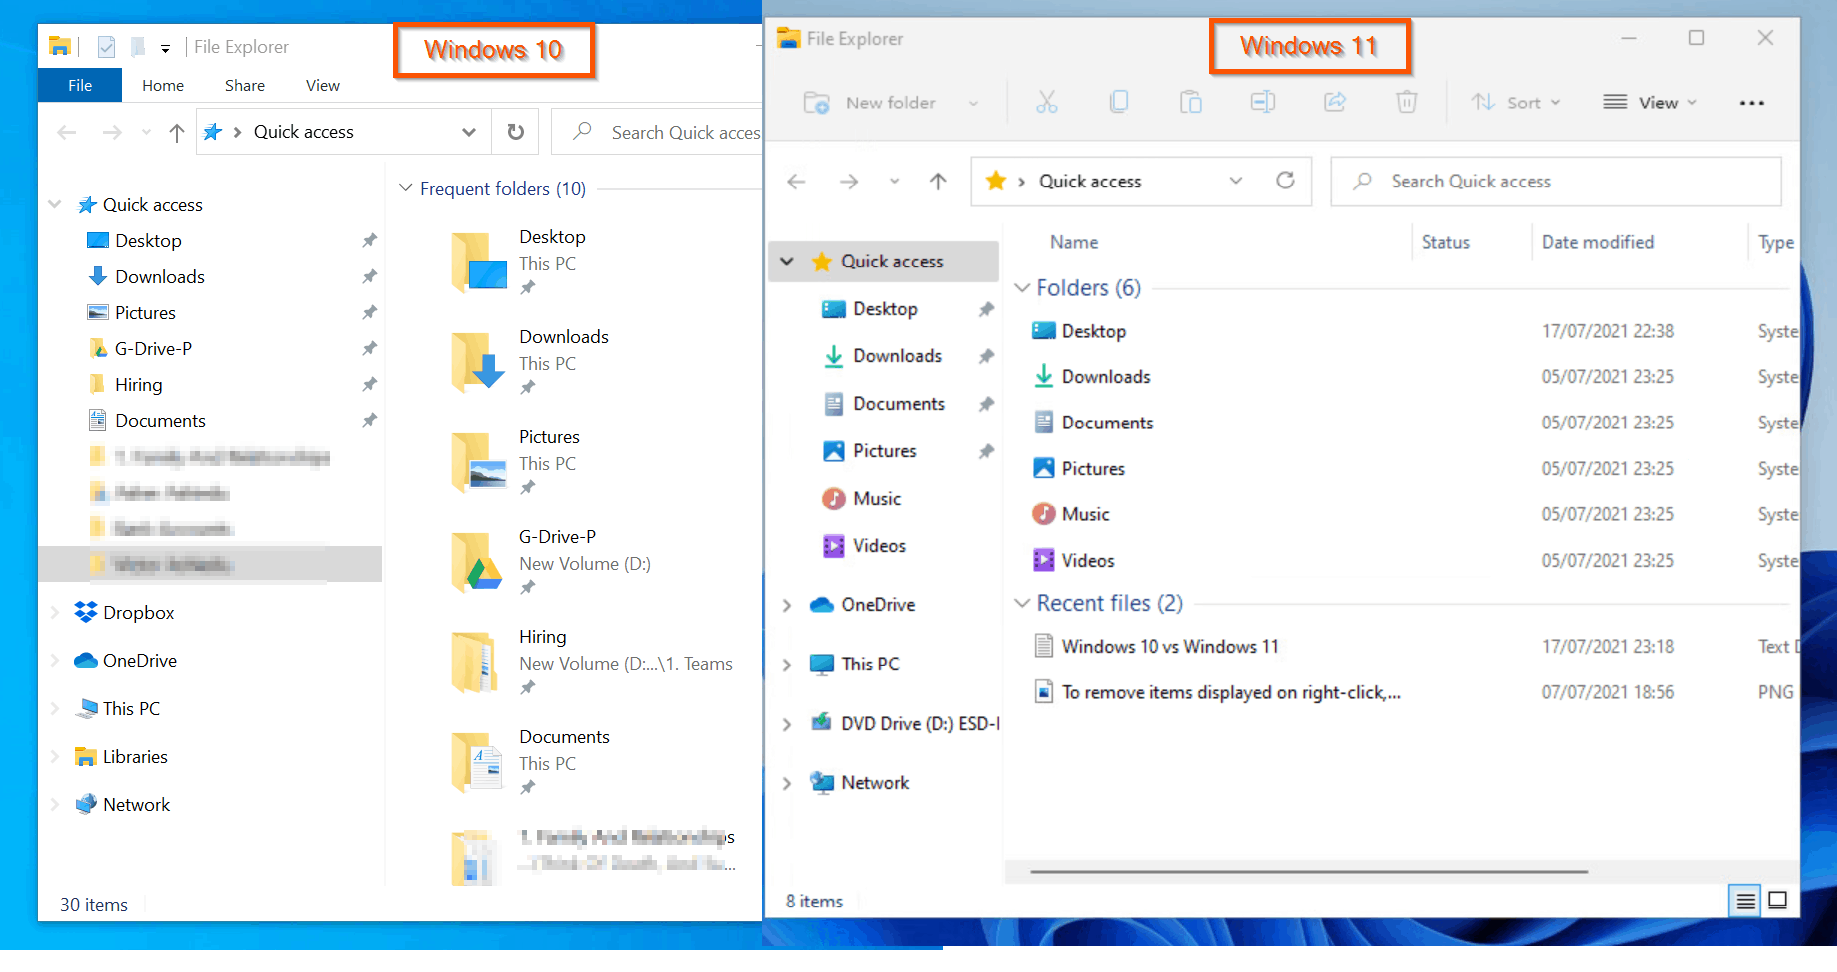Click Rename icon in Windows 11 toolbar
This screenshot has height=972, width=1837.
[x=1263, y=102]
